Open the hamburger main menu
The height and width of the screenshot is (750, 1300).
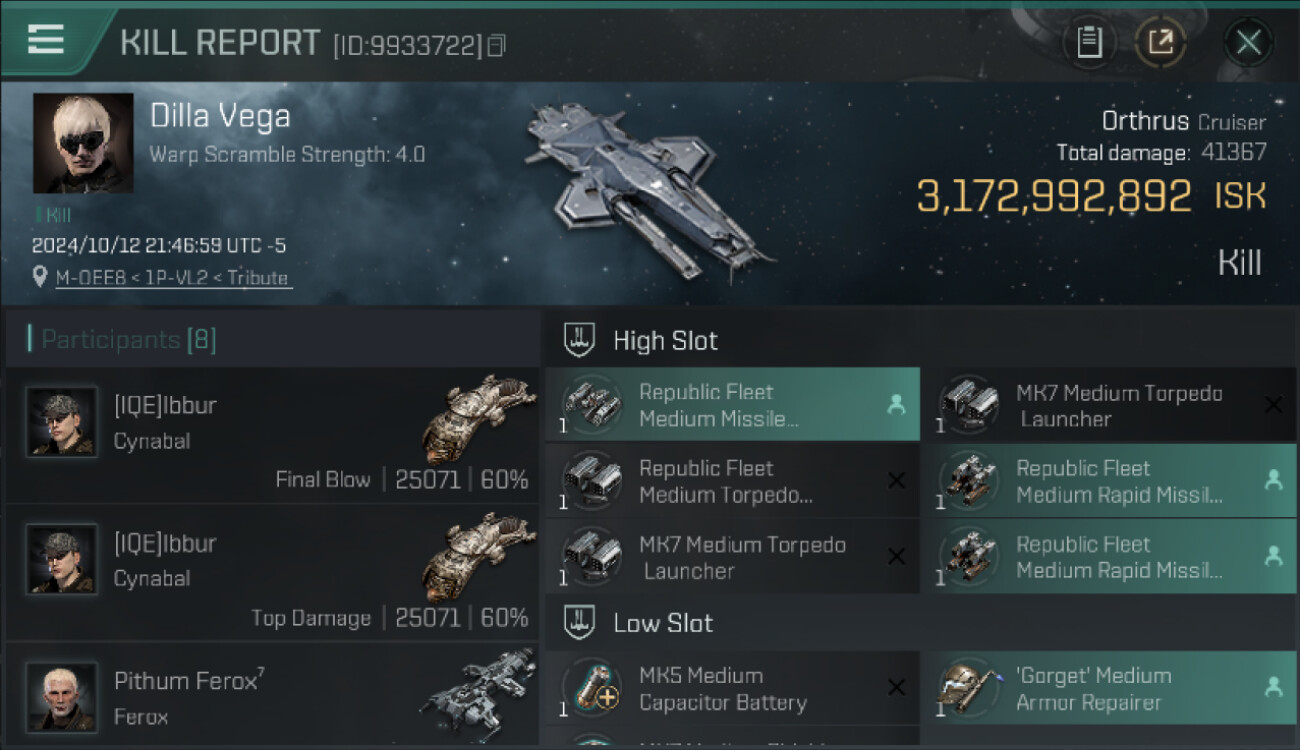[x=46, y=39]
